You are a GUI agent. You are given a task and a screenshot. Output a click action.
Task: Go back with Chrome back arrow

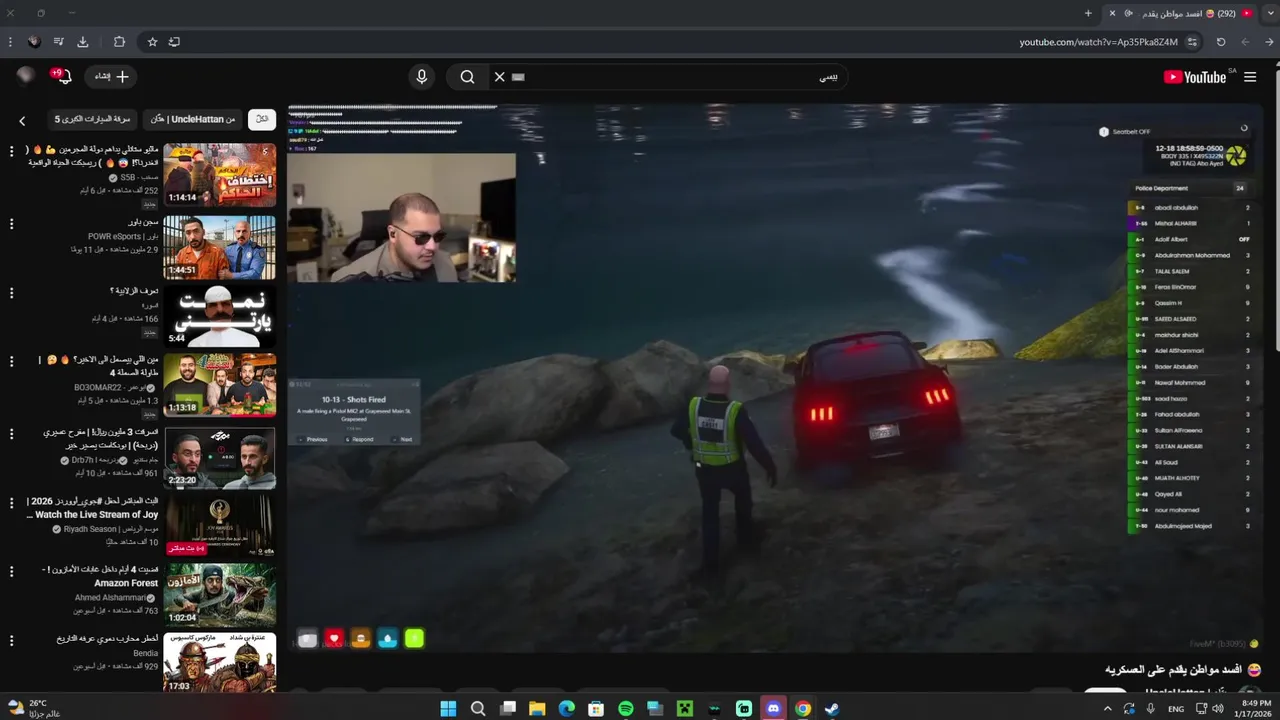pyautogui.click(x=1270, y=42)
